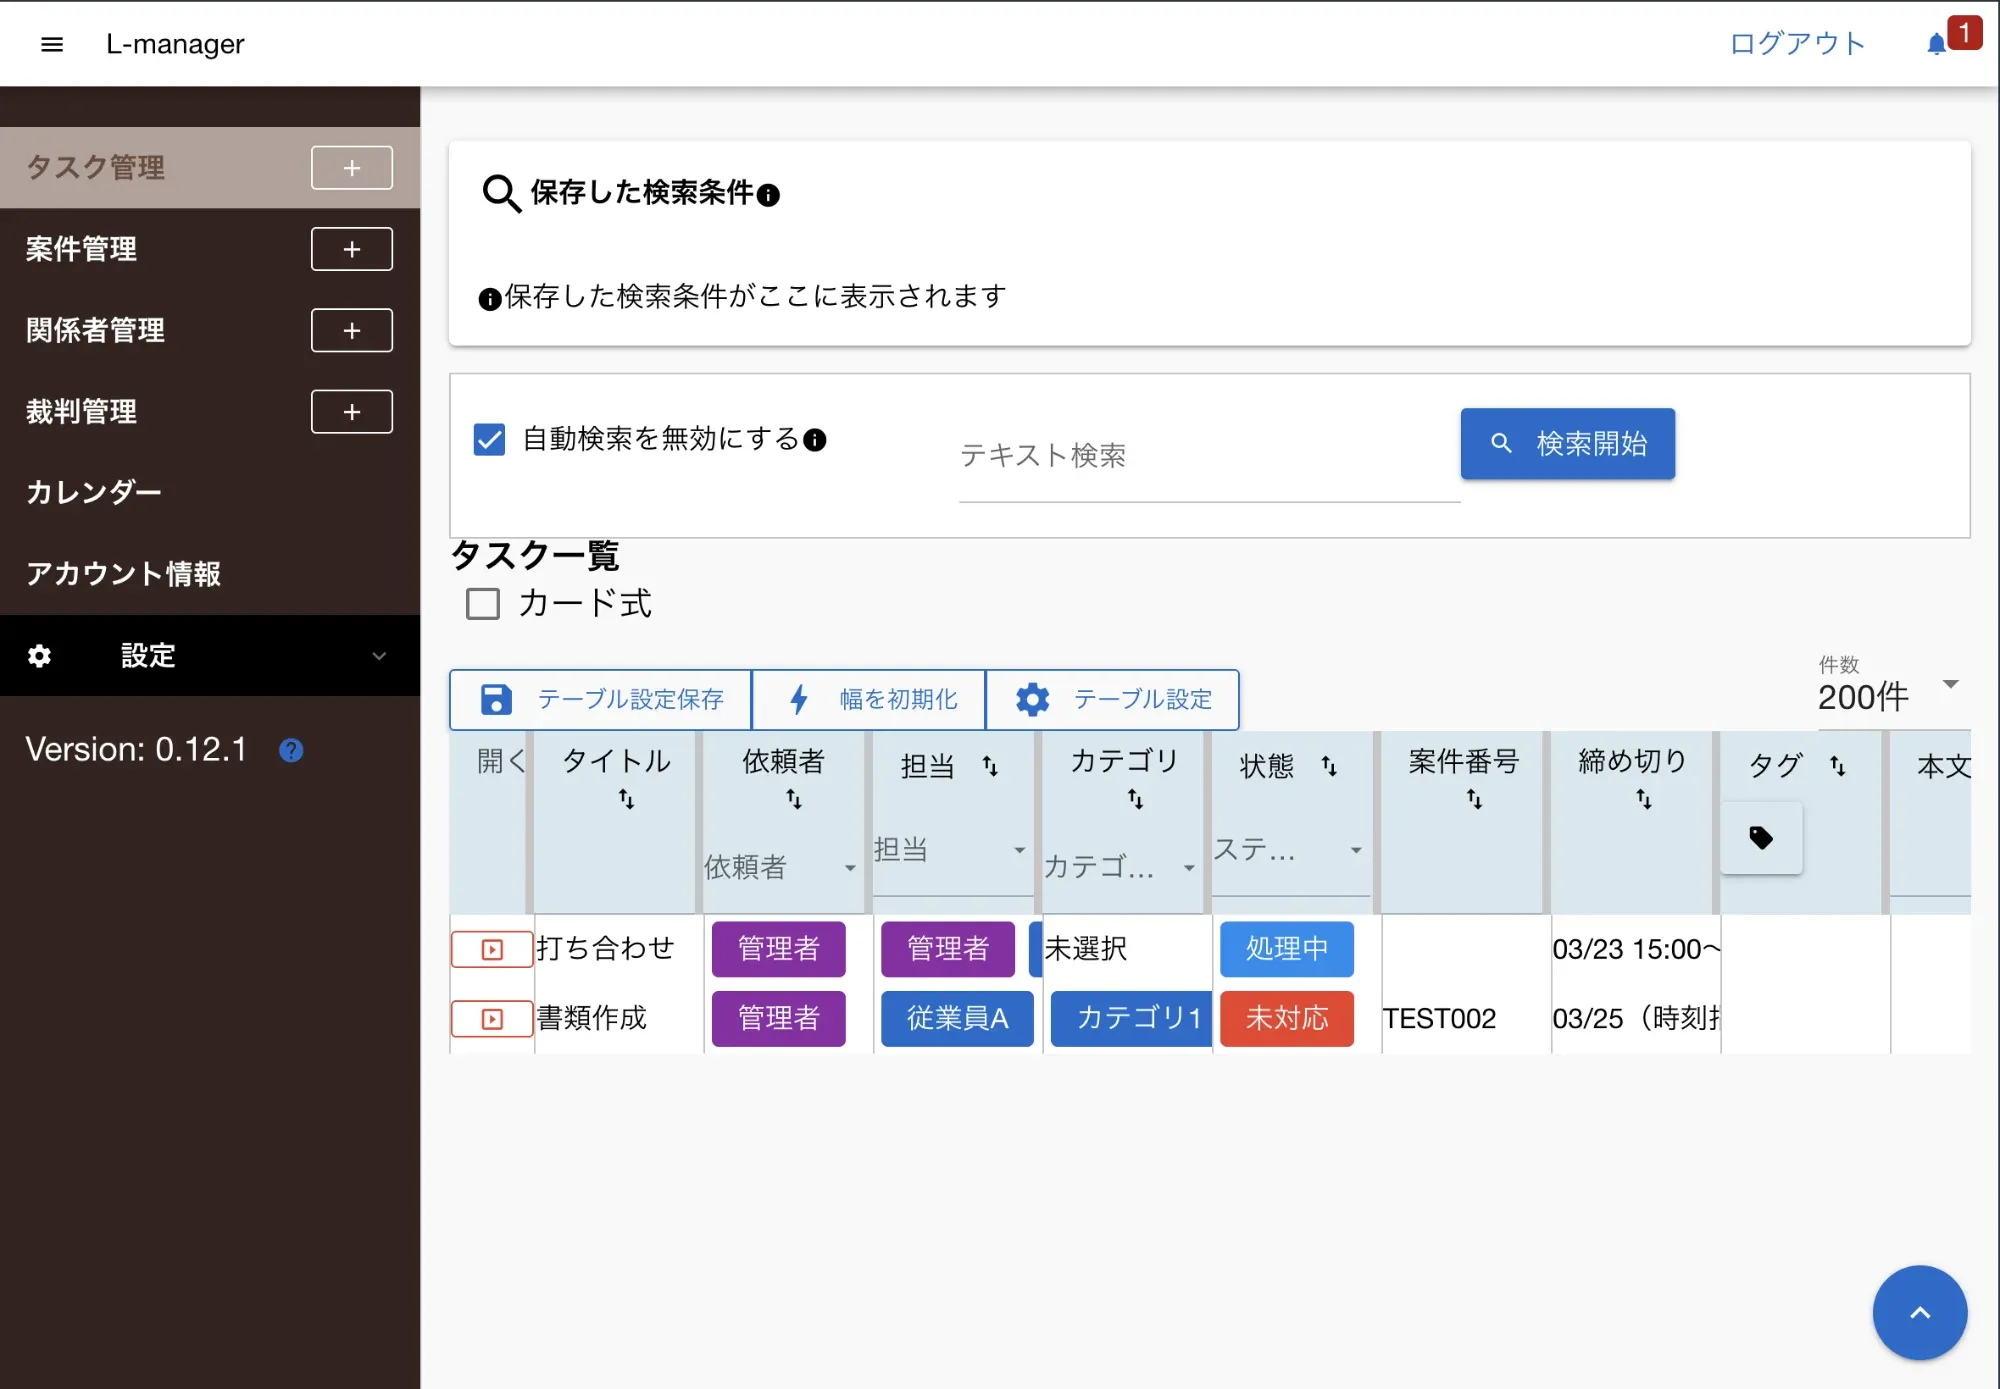Click the scroll-to-top round arrow button

click(1919, 1312)
